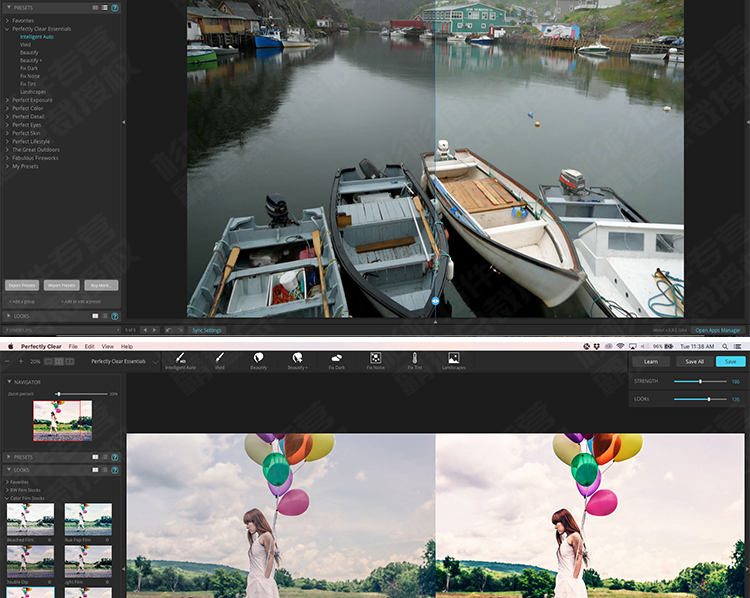The image size is (750, 598).
Task: Collapse the Navigator panel
Action: (9, 382)
